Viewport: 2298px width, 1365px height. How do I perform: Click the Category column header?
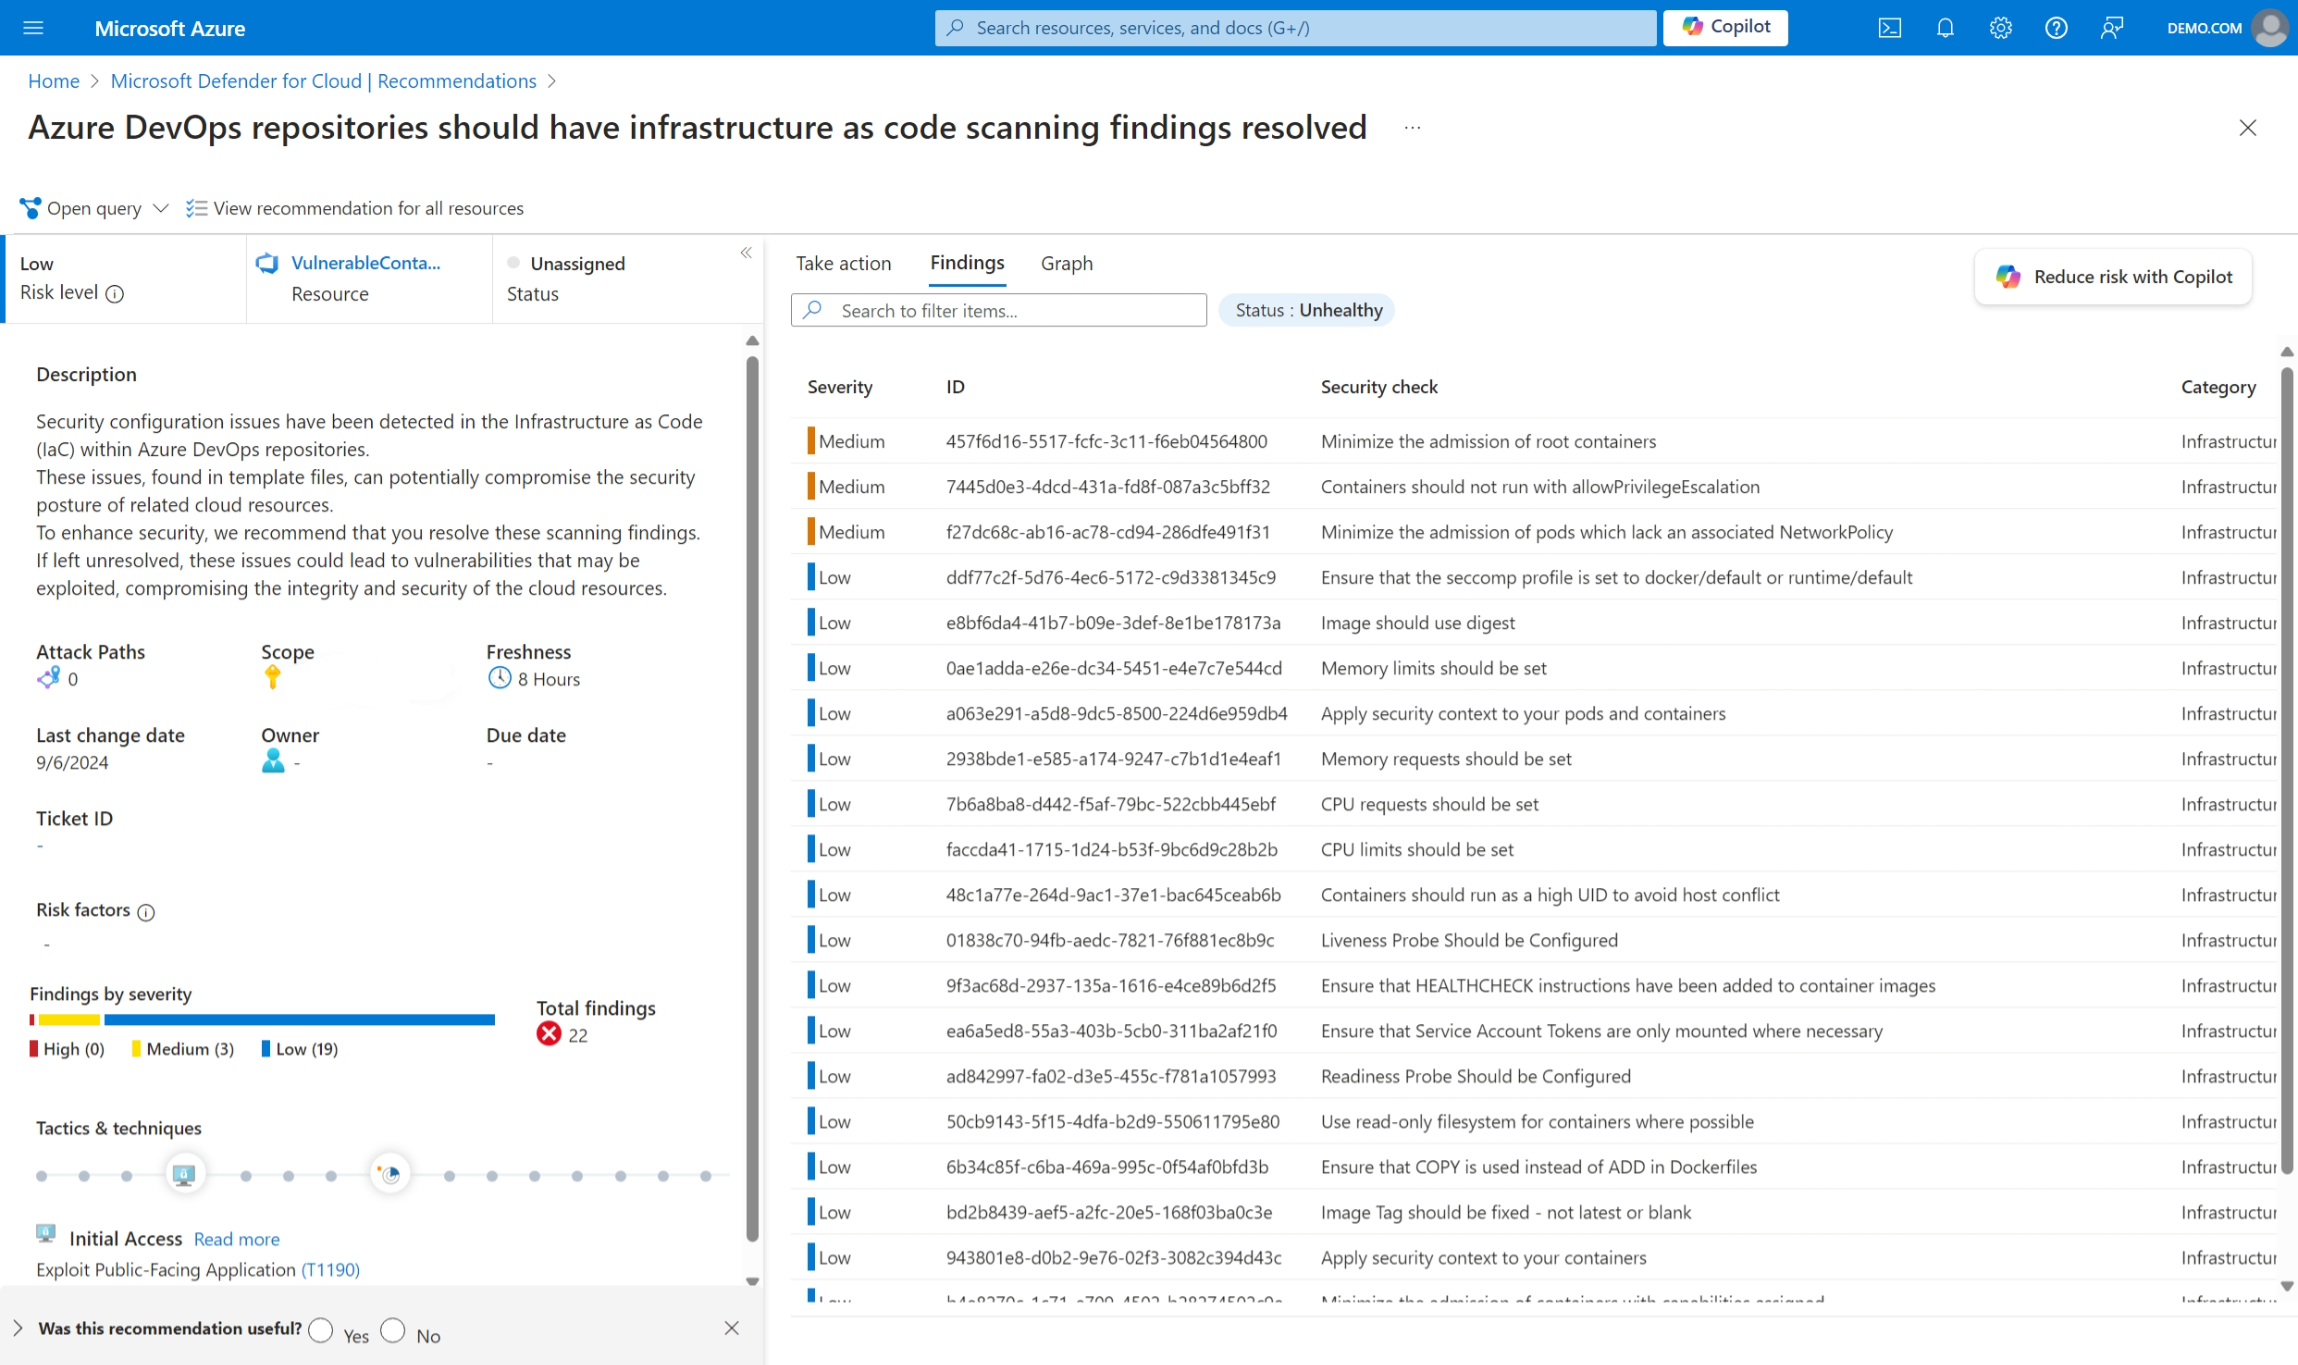pos(2218,387)
